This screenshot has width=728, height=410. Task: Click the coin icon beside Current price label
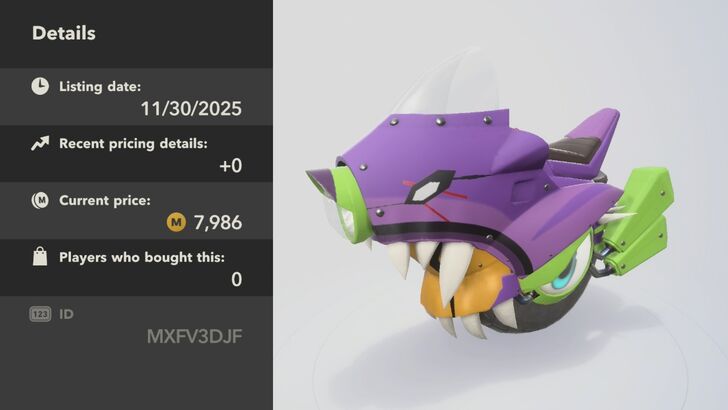[40, 201]
